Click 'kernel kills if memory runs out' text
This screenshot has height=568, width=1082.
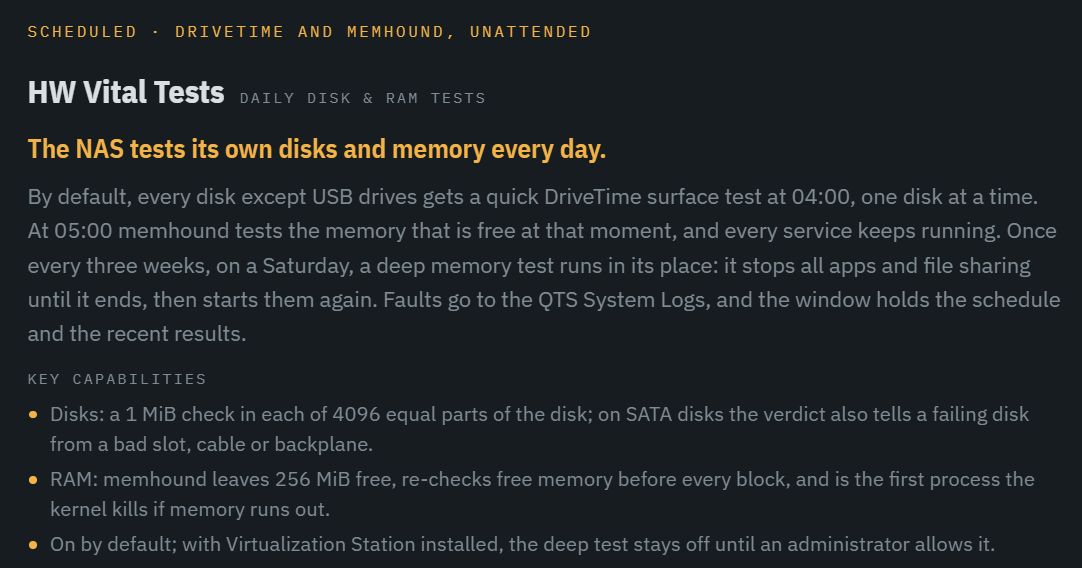click(x=190, y=509)
